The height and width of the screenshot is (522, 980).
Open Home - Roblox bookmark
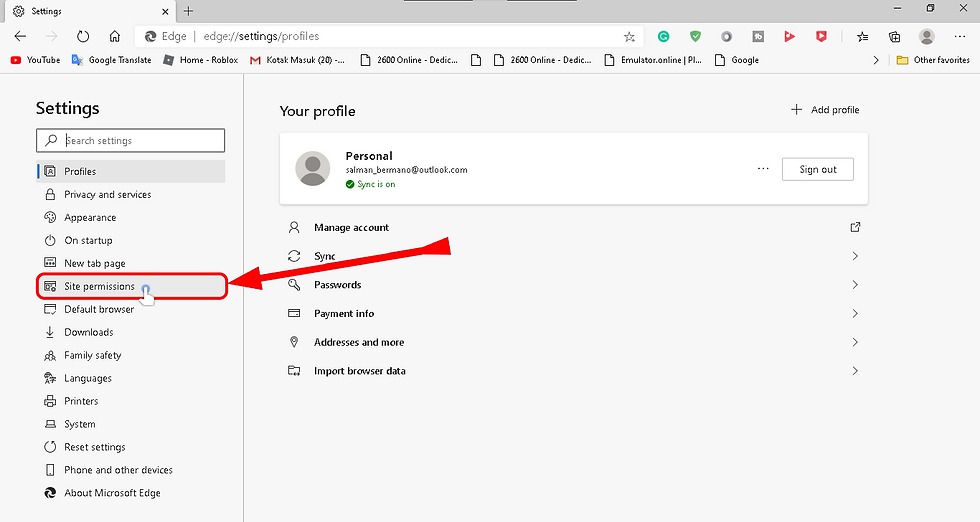[201, 60]
